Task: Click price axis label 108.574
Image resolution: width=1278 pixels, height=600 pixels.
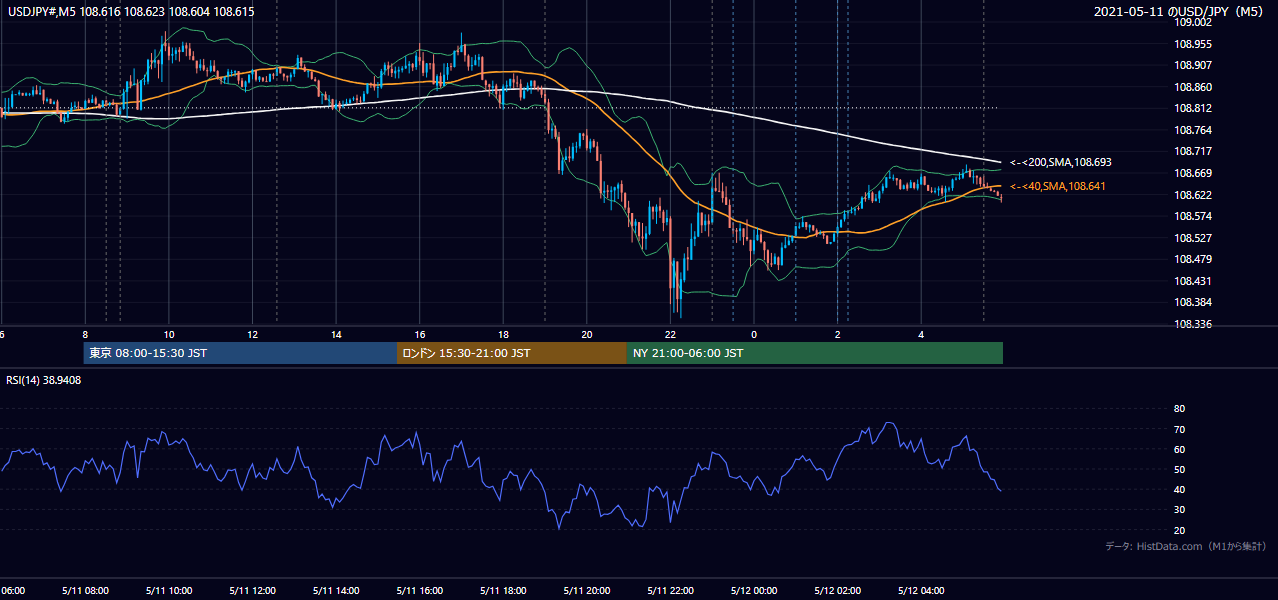Action: click(1194, 216)
